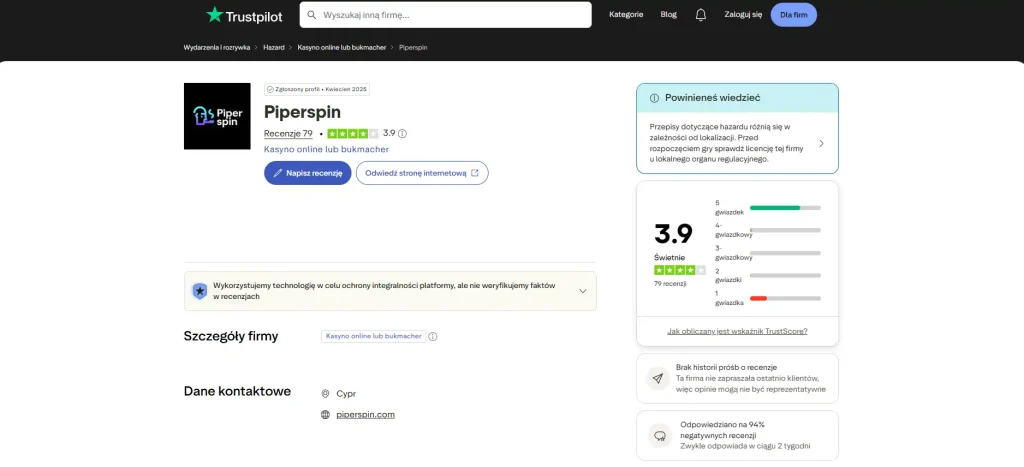Click the shield star icon in integrity notice
Image resolution: width=1024 pixels, height=467 pixels.
199,291
